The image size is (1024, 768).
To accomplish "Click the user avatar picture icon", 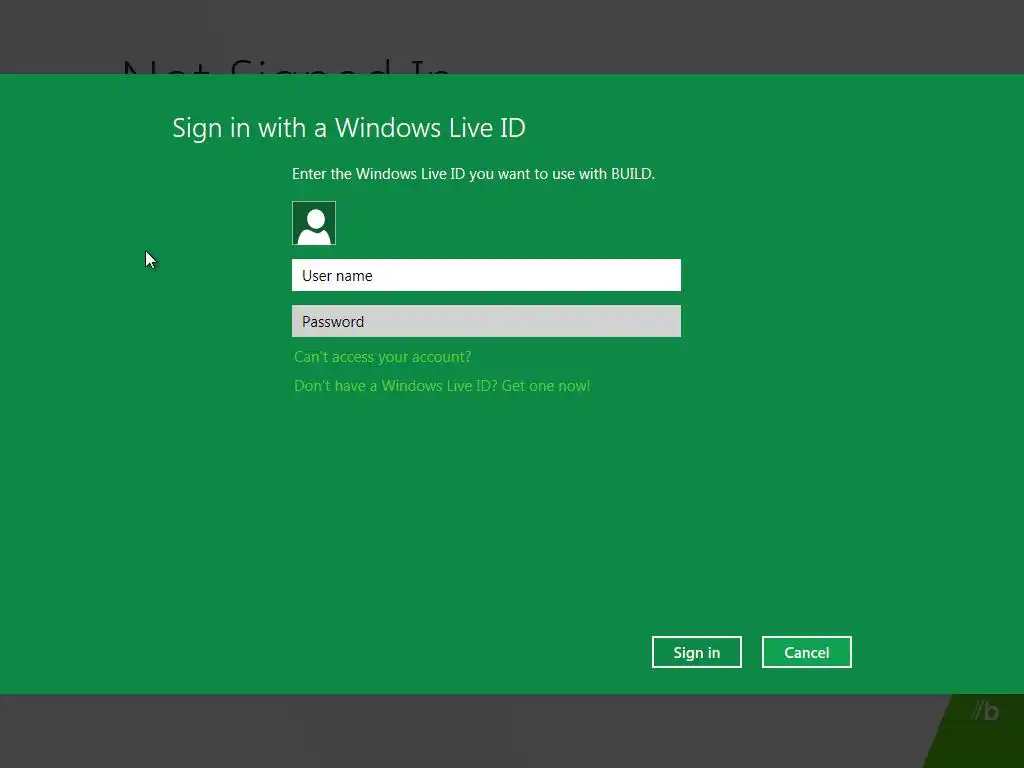I will (313, 223).
